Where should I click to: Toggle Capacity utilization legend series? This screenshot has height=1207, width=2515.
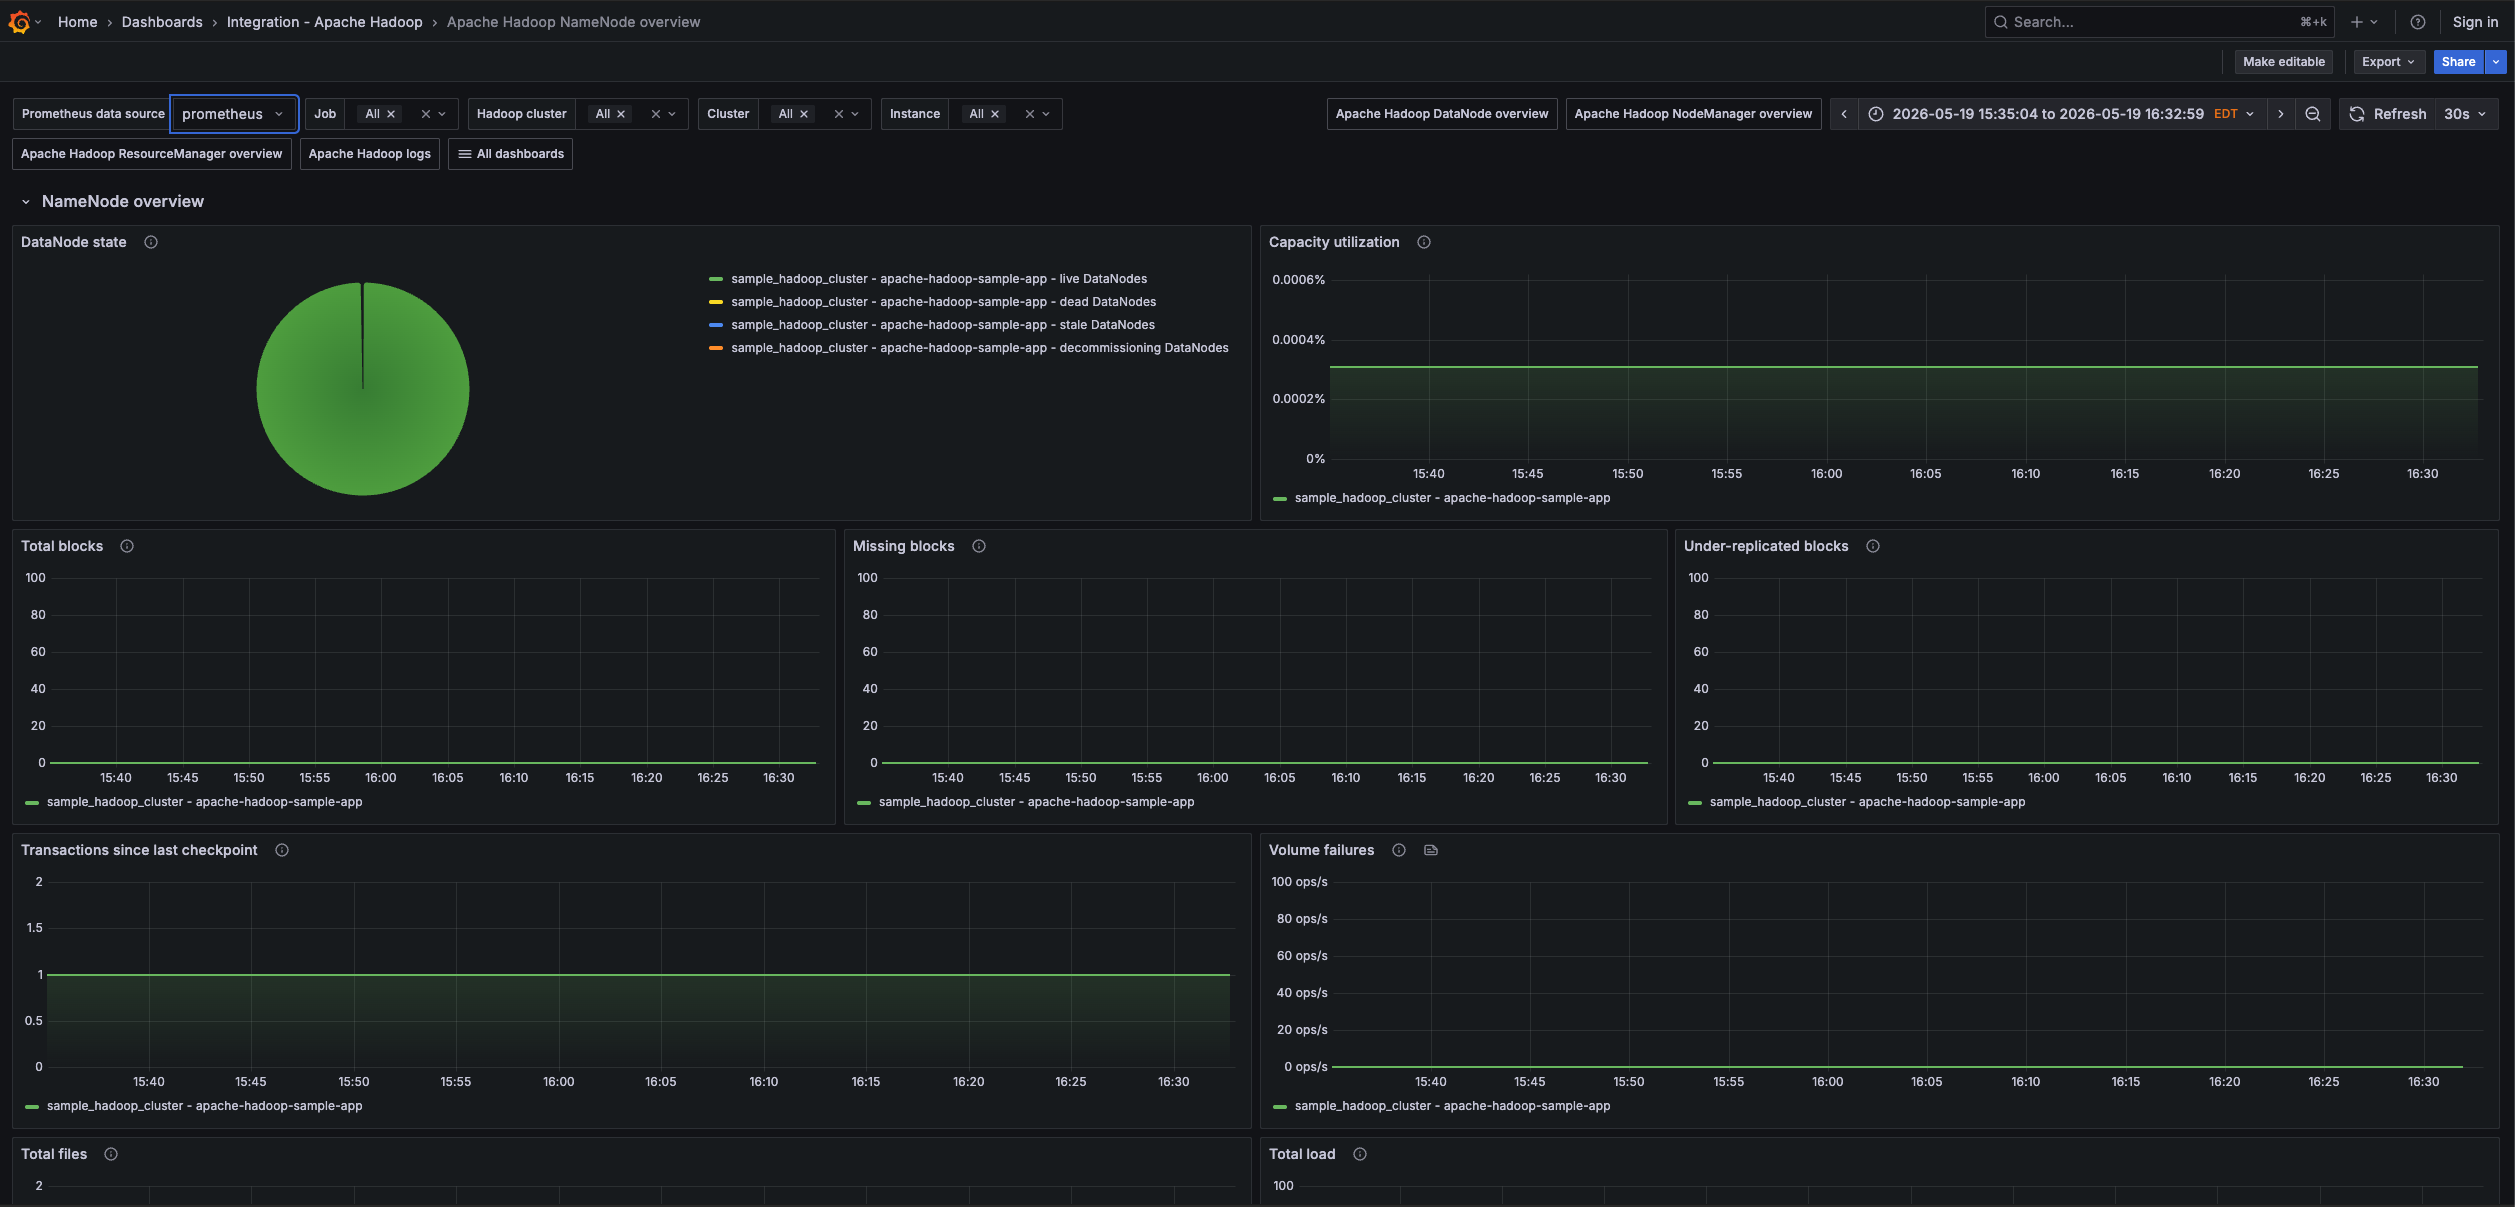[1451, 498]
